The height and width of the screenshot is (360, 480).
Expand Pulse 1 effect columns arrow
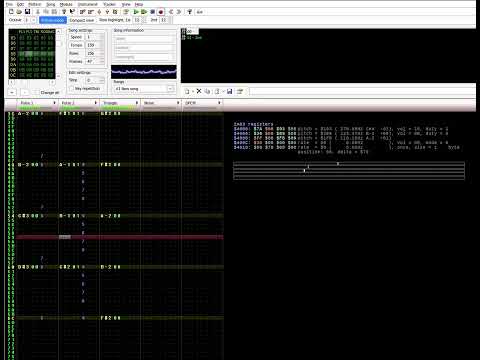pyautogui.click(x=55, y=103)
